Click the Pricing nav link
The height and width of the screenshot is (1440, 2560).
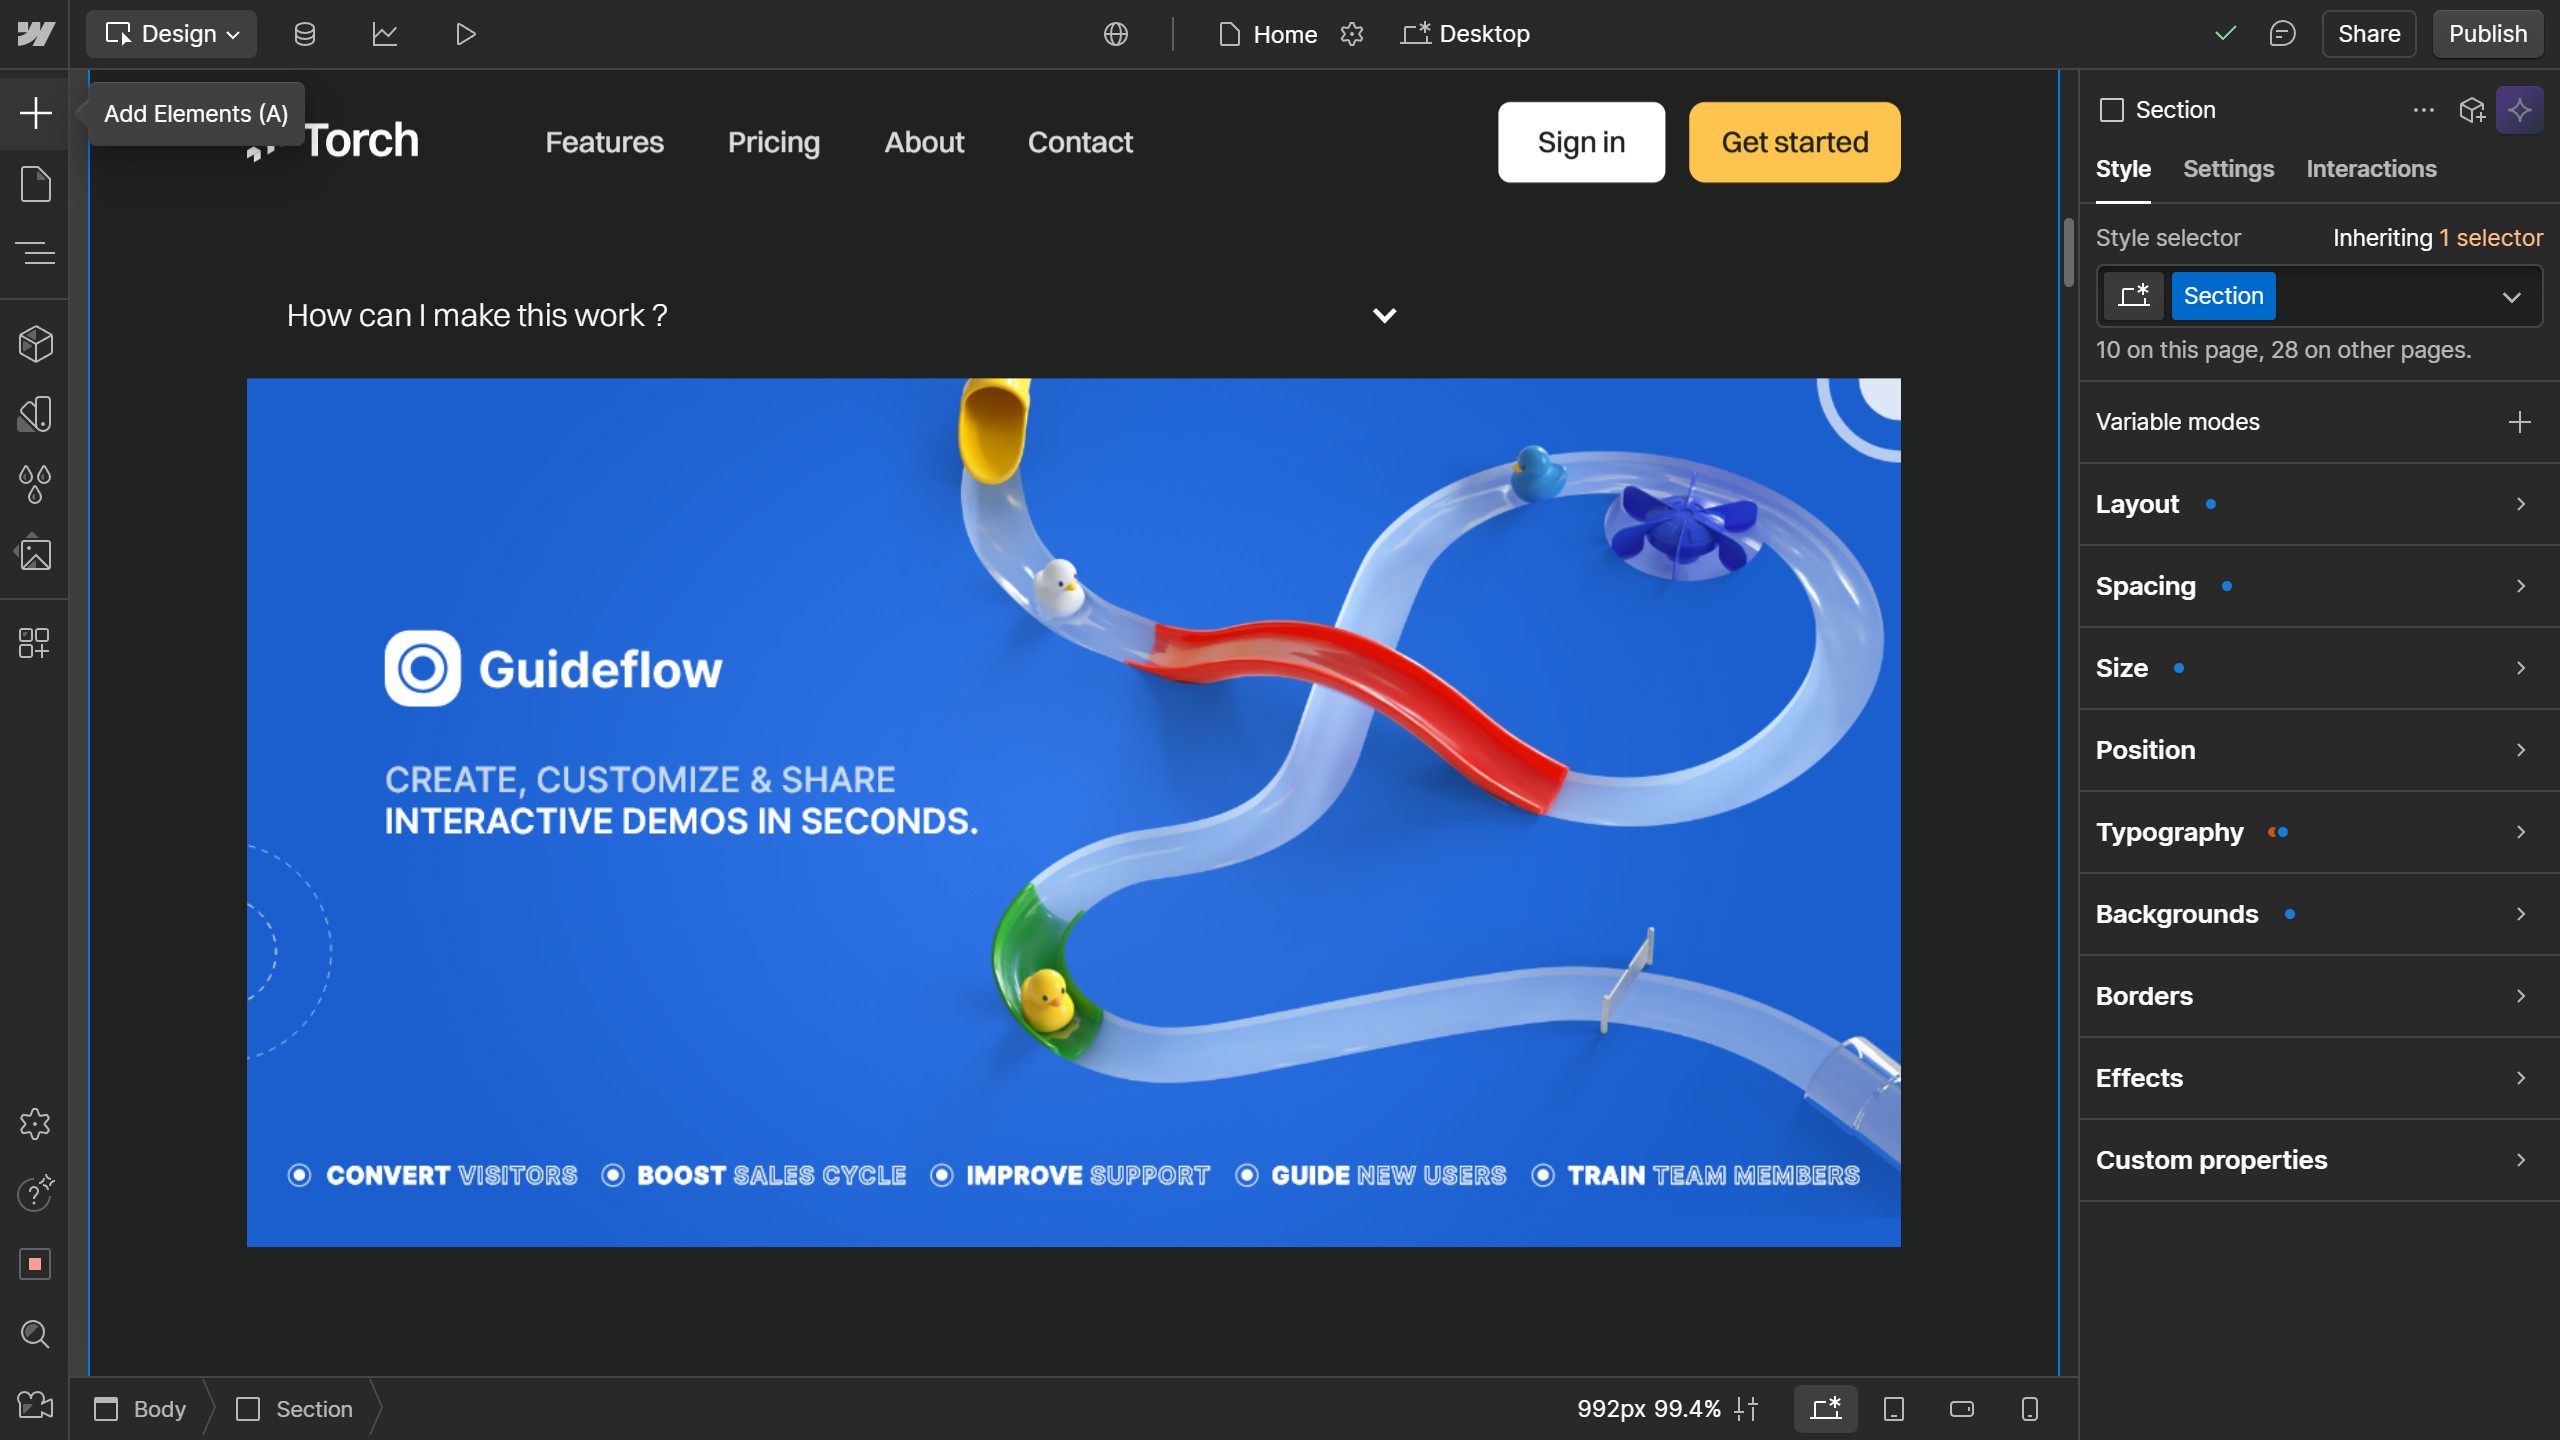pyautogui.click(x=774, y=142)
